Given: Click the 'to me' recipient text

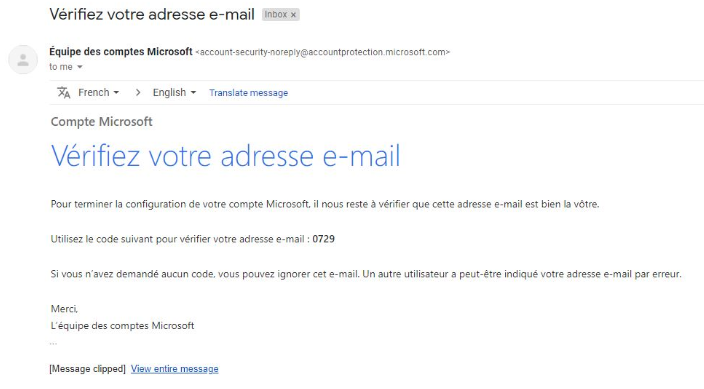Looking at the screenshot, I should pos(61,67).
